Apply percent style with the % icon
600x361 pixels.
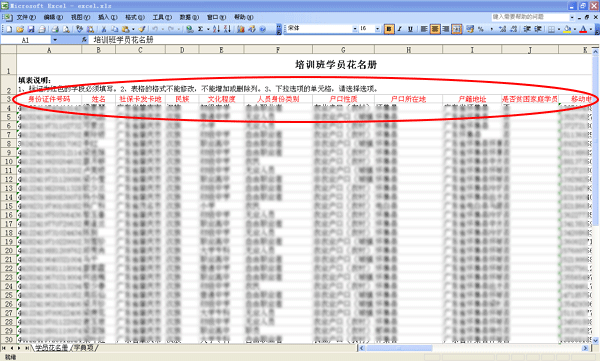[x=481, y=29]
